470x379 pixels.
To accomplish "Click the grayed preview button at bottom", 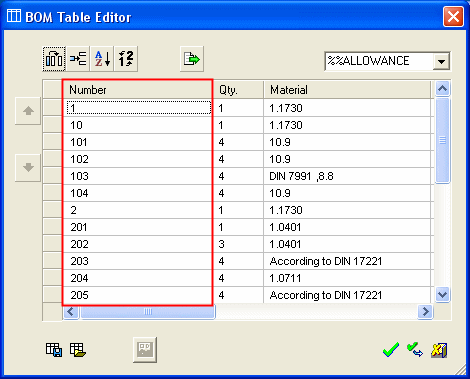I will pos(145,350).
